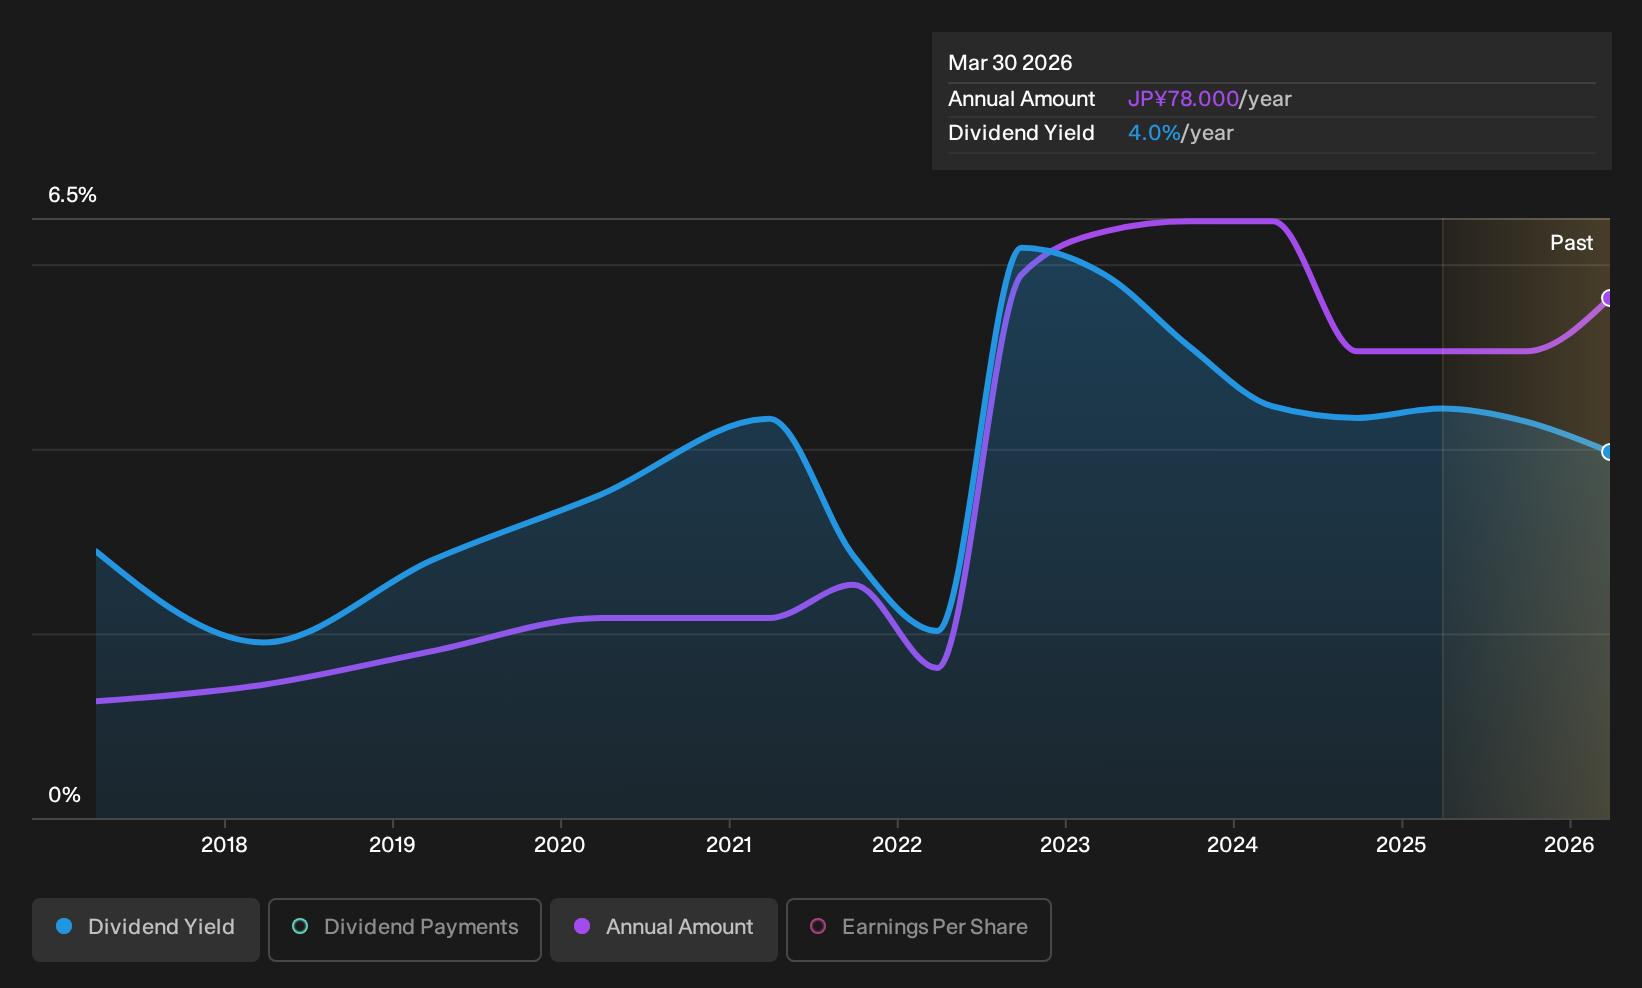Click the JP¥78.000 annual amount value
Image resolution: width=1642 pixels, height=988 pixels.
(x=1183, y=99)
